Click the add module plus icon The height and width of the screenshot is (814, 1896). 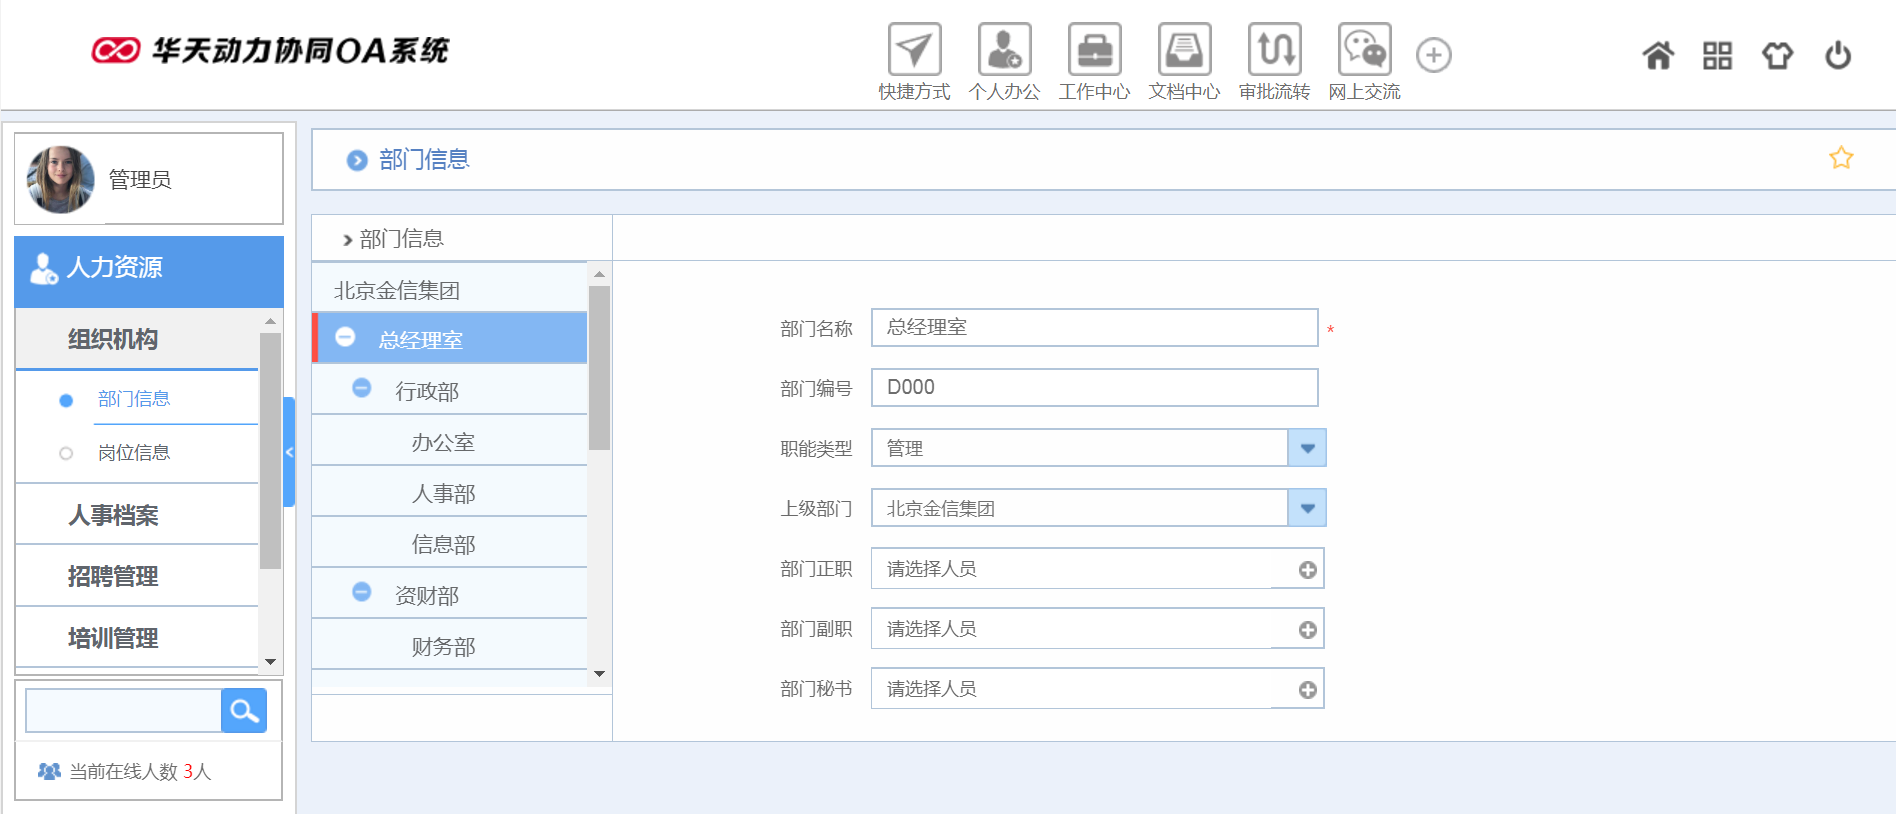pyautogui.click(x=1434, y=55)
